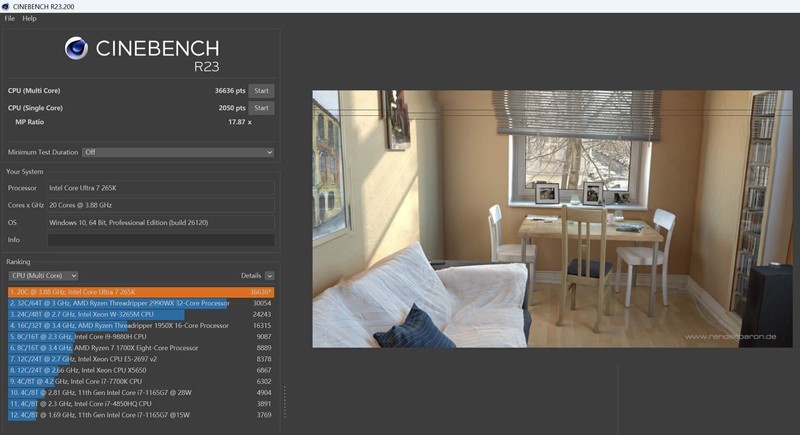Viewport: 800px width, 435px height.
Task: Select ranking row Intel Xeon CPU E5-2697 v2
Action: 141,359
